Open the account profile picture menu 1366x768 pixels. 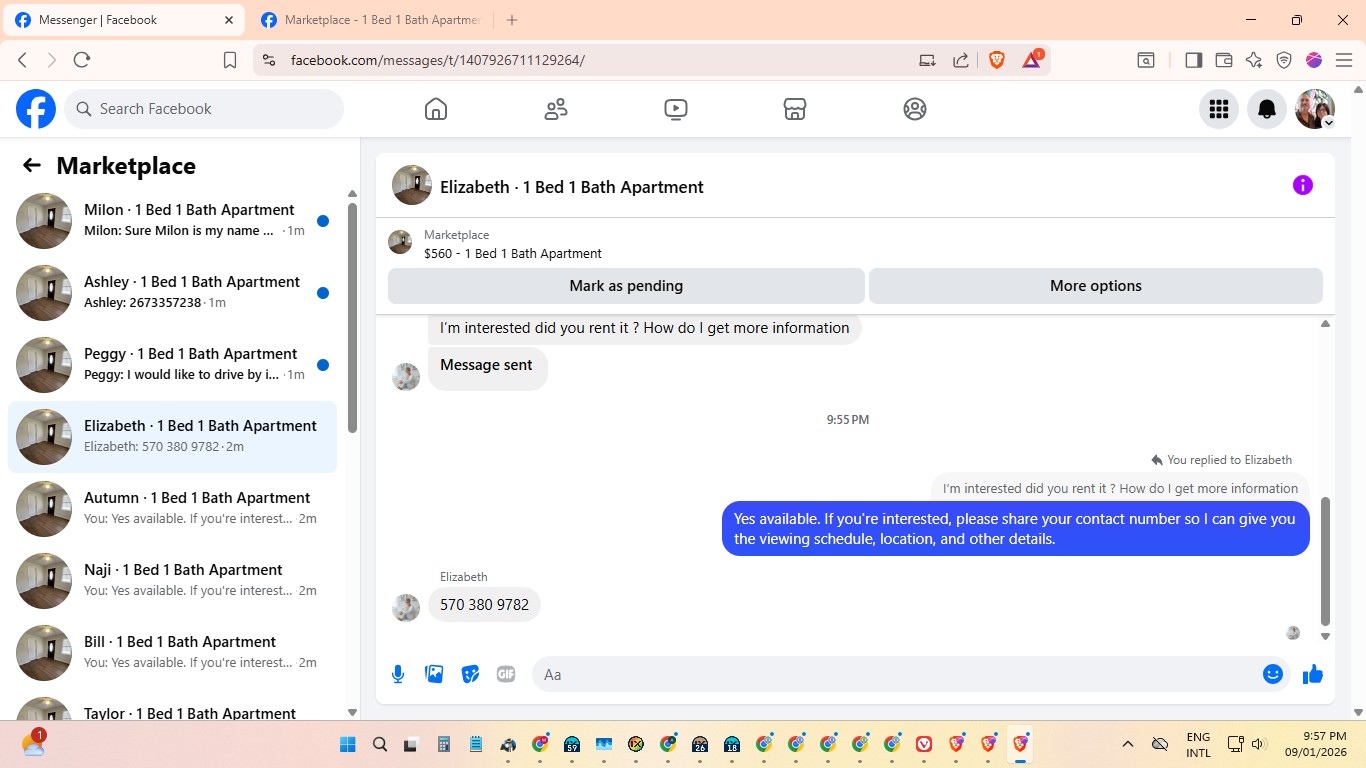(1315, 109)
